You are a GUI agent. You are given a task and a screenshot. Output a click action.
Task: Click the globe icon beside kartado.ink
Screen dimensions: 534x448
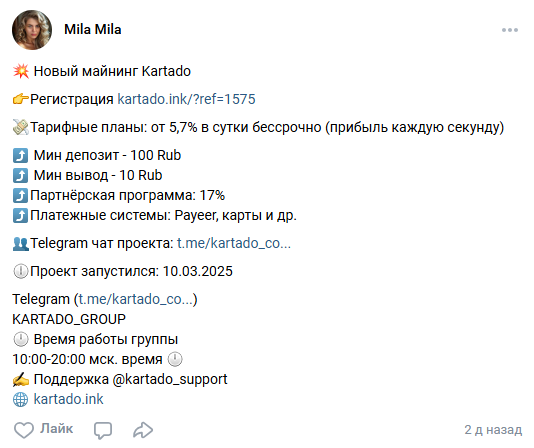click(20, 400)
